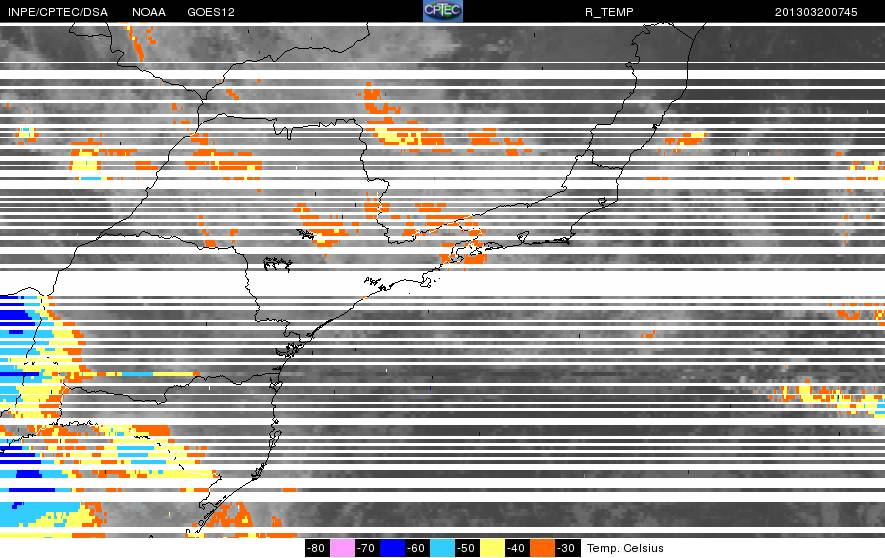The image size is (885, 558).
Task: Click the CPTEC logo in the header
Action: click(442, 11)
